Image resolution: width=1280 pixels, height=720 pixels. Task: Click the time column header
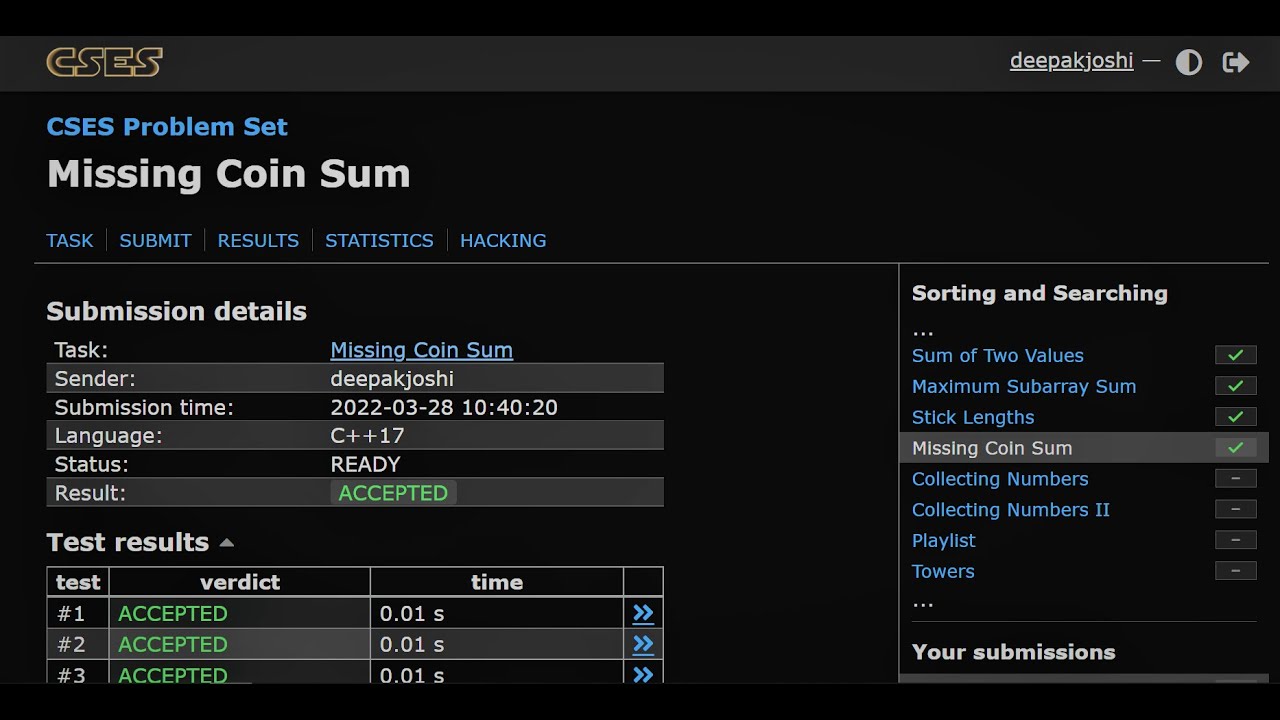497,582
